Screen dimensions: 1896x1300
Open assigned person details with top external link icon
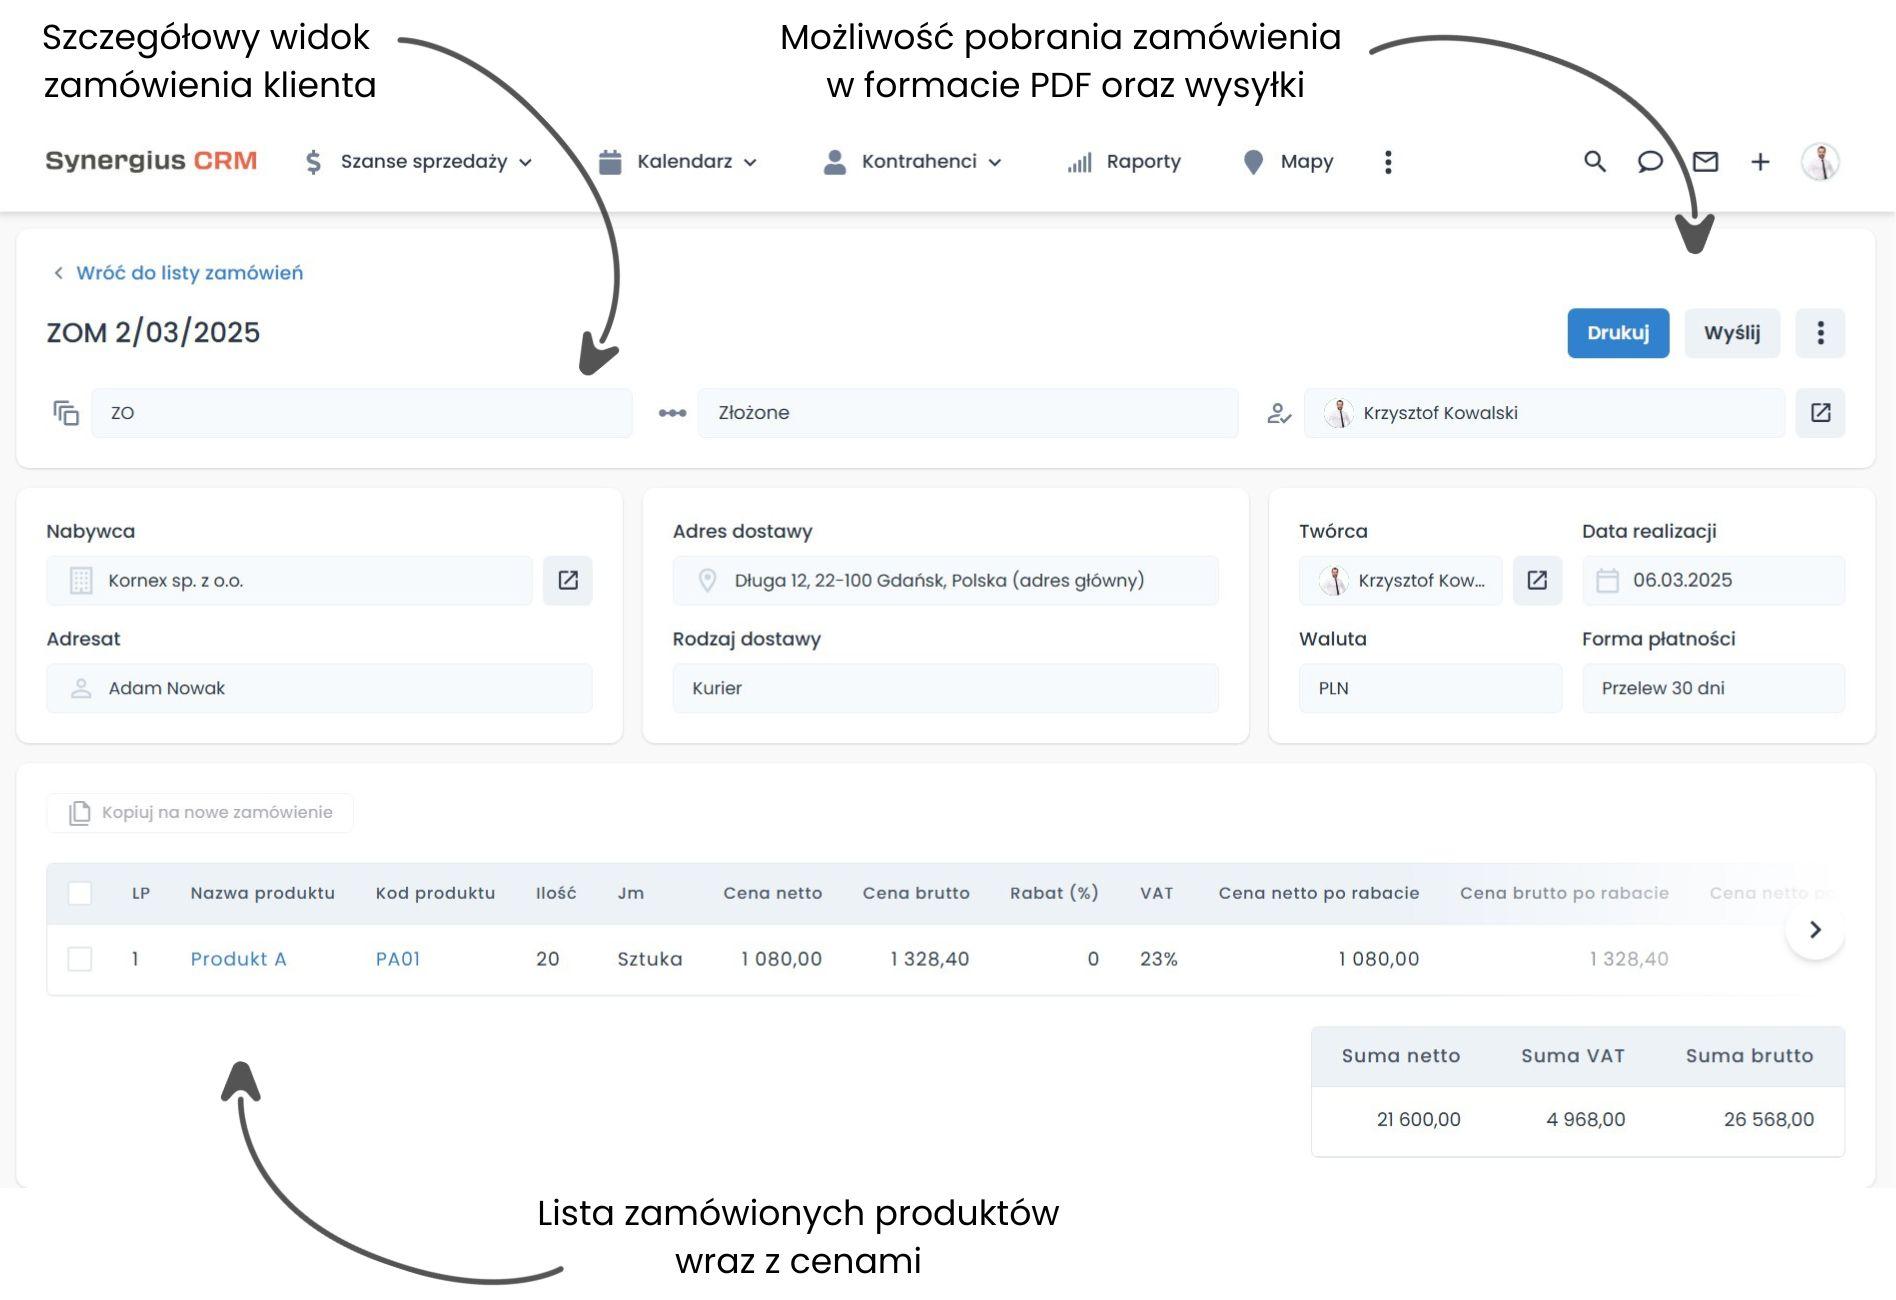pos(1821,412)
